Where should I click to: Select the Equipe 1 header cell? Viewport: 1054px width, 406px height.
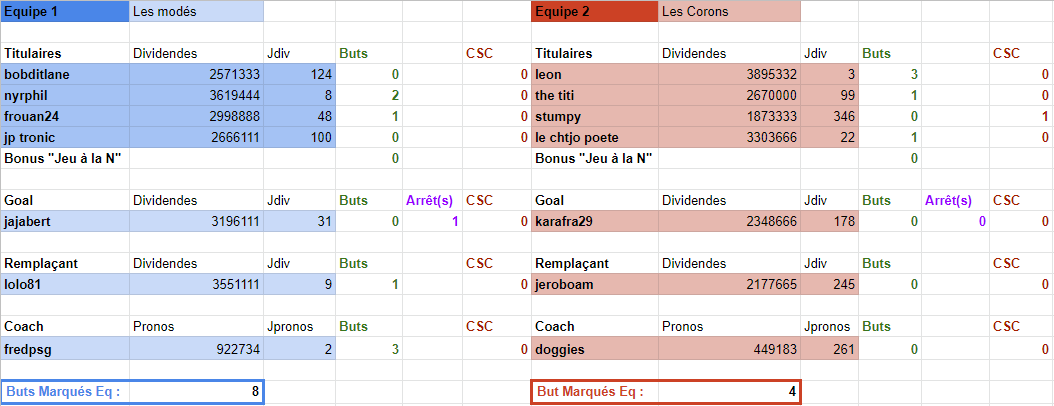point(65,12)
